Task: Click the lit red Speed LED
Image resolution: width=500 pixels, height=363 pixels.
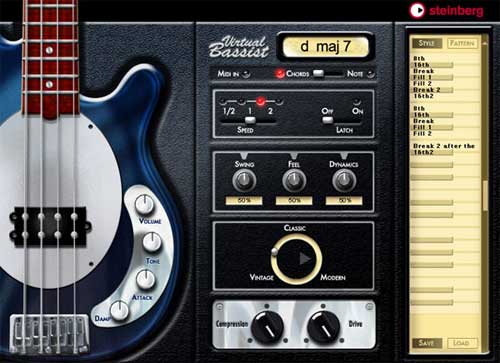Action: click(261, 101)
